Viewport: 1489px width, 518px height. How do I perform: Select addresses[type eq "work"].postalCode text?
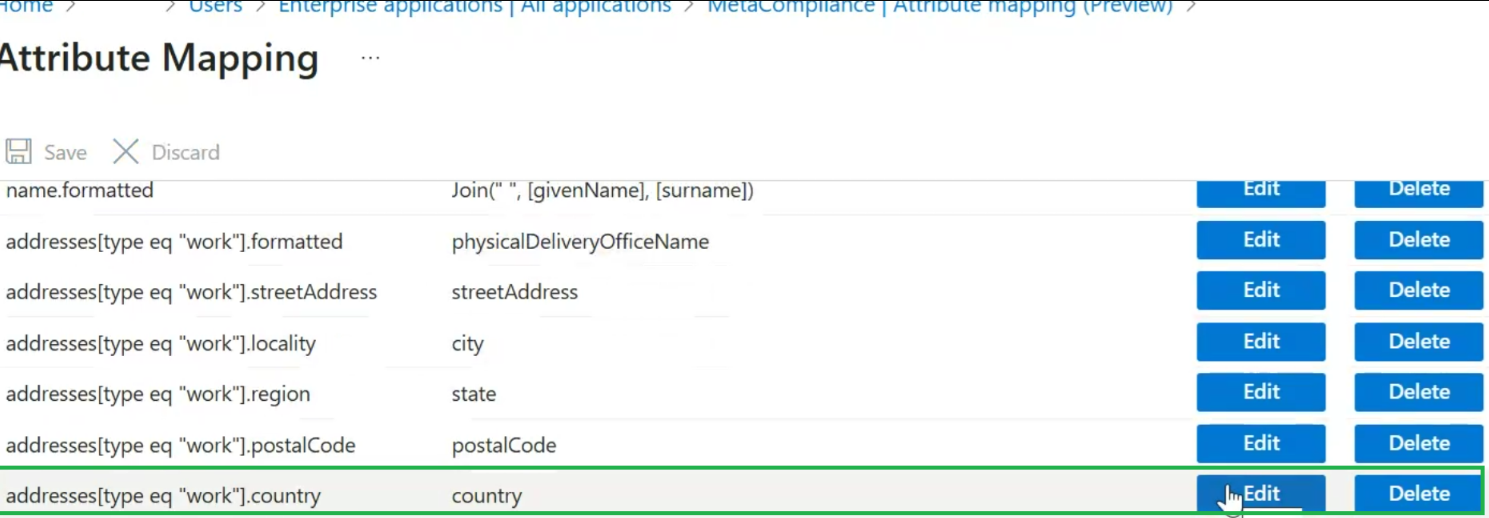(180, 446)
